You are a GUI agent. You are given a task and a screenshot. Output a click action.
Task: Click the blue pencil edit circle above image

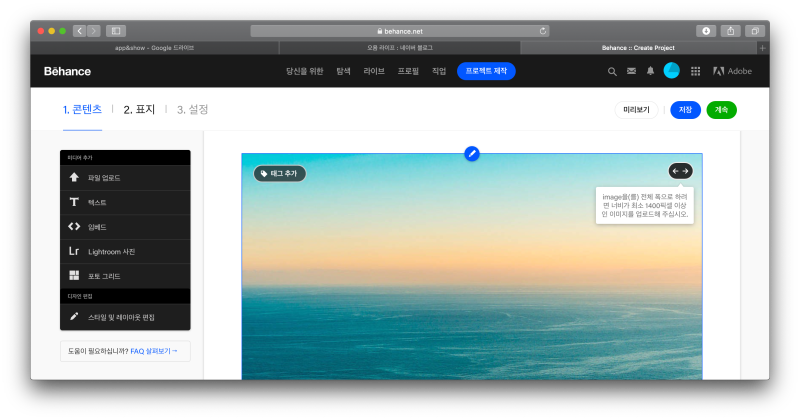(x=472, y=154)
